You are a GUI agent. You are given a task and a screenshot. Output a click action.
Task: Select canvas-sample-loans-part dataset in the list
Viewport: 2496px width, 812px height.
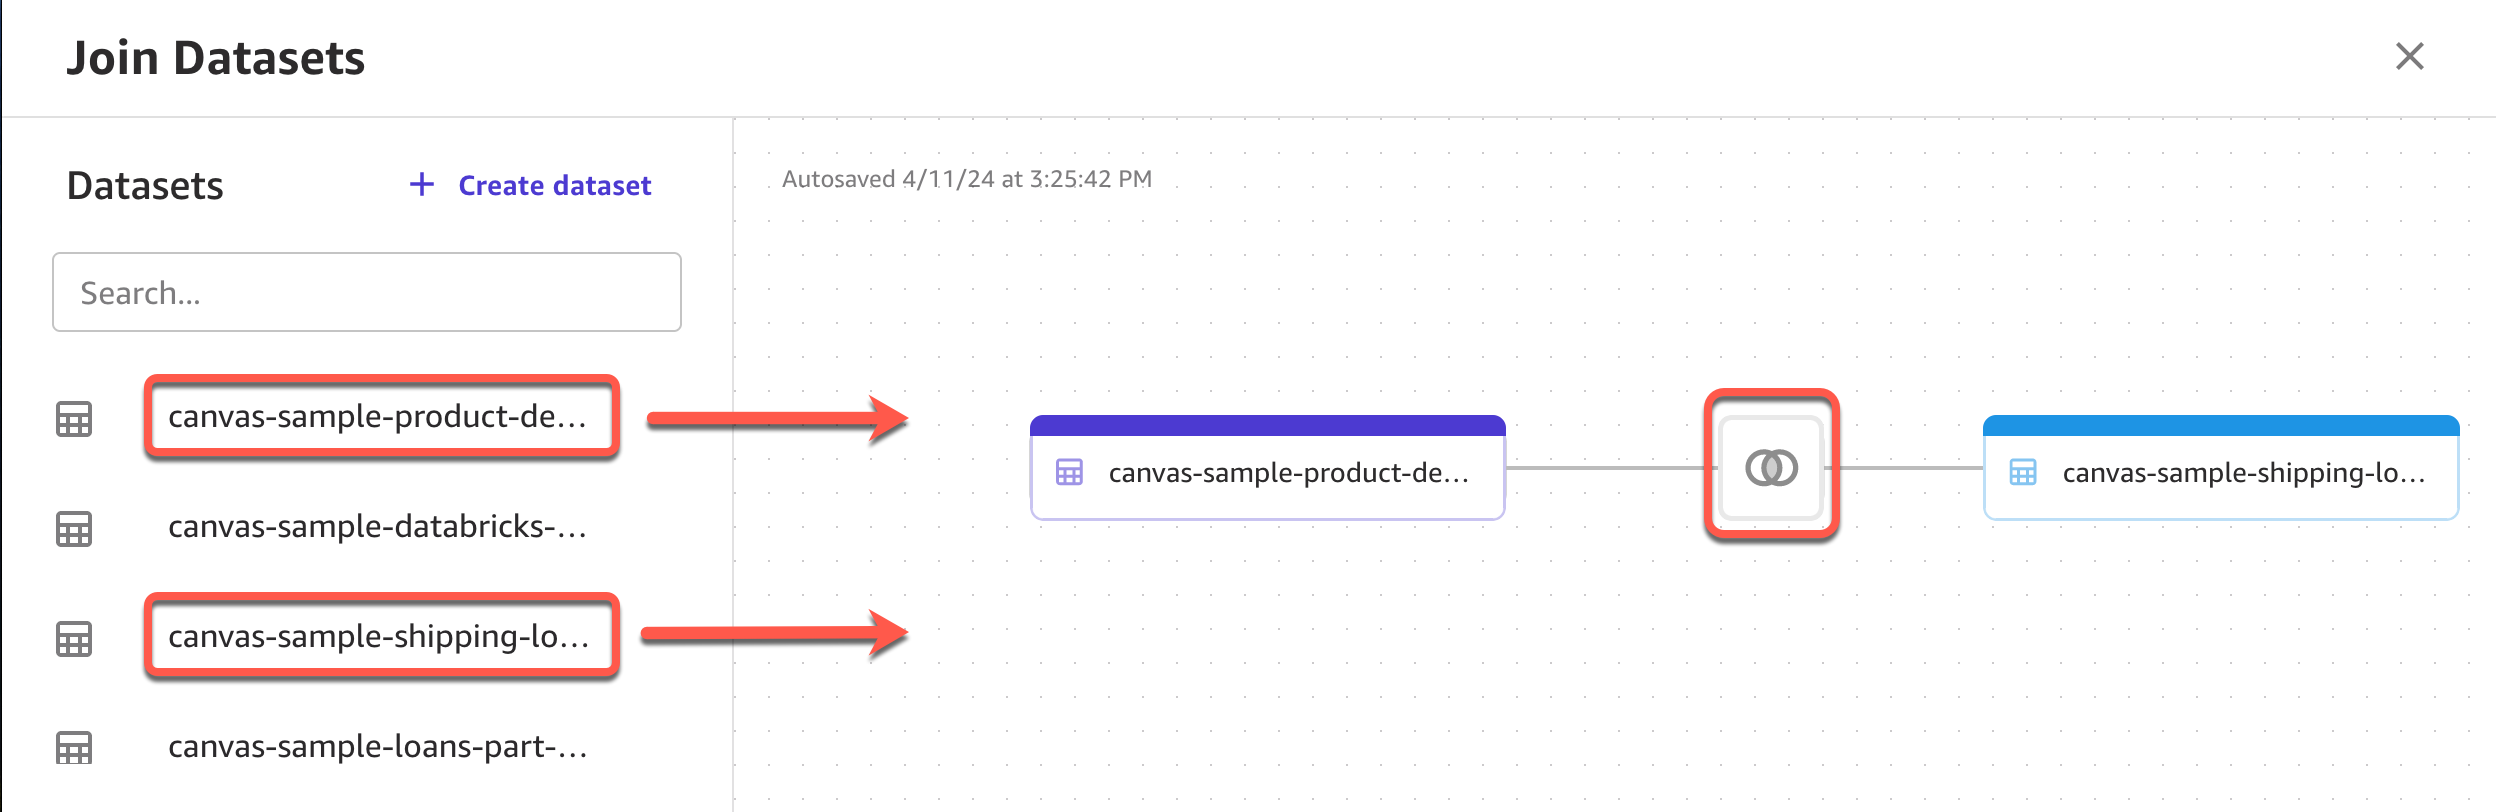coord(378,746)
